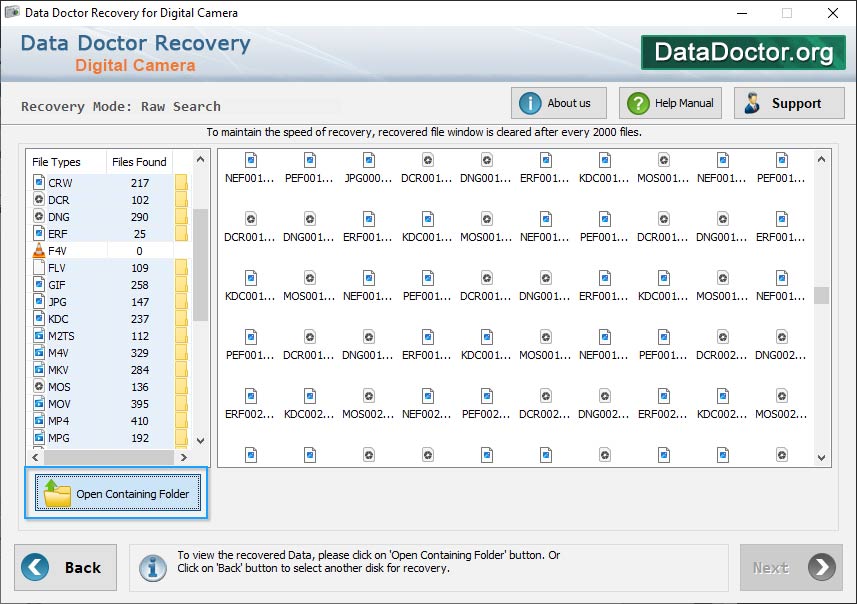857x604 pixels.
Task: Click the GIF file type icon
Action: point(39,284)
